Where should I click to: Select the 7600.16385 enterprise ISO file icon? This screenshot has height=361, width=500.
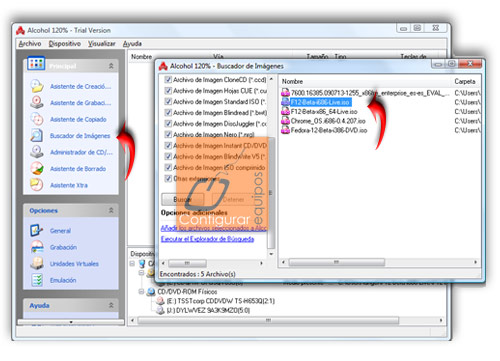tap(285, 93)
